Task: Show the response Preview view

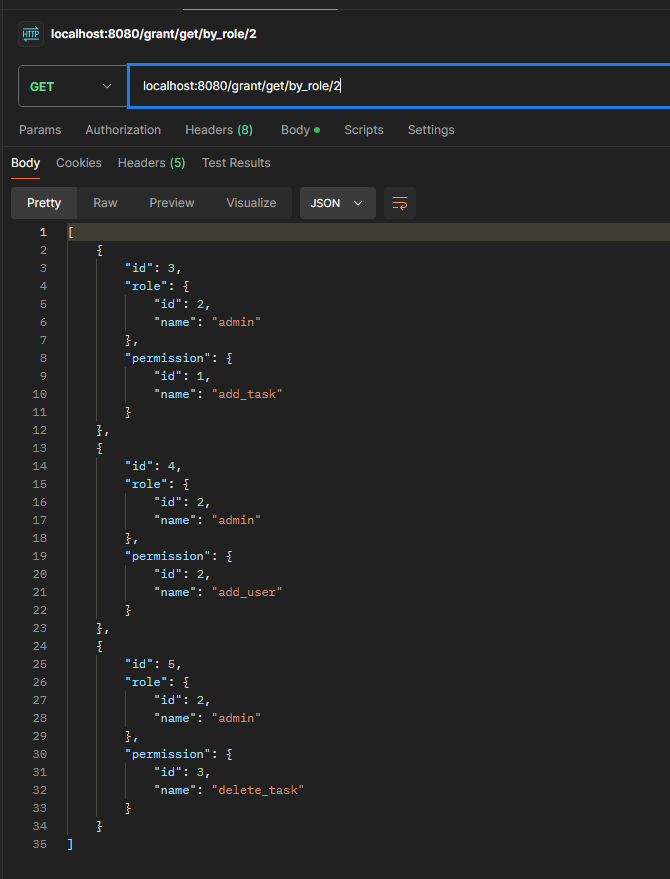Action: pos(172,203)
